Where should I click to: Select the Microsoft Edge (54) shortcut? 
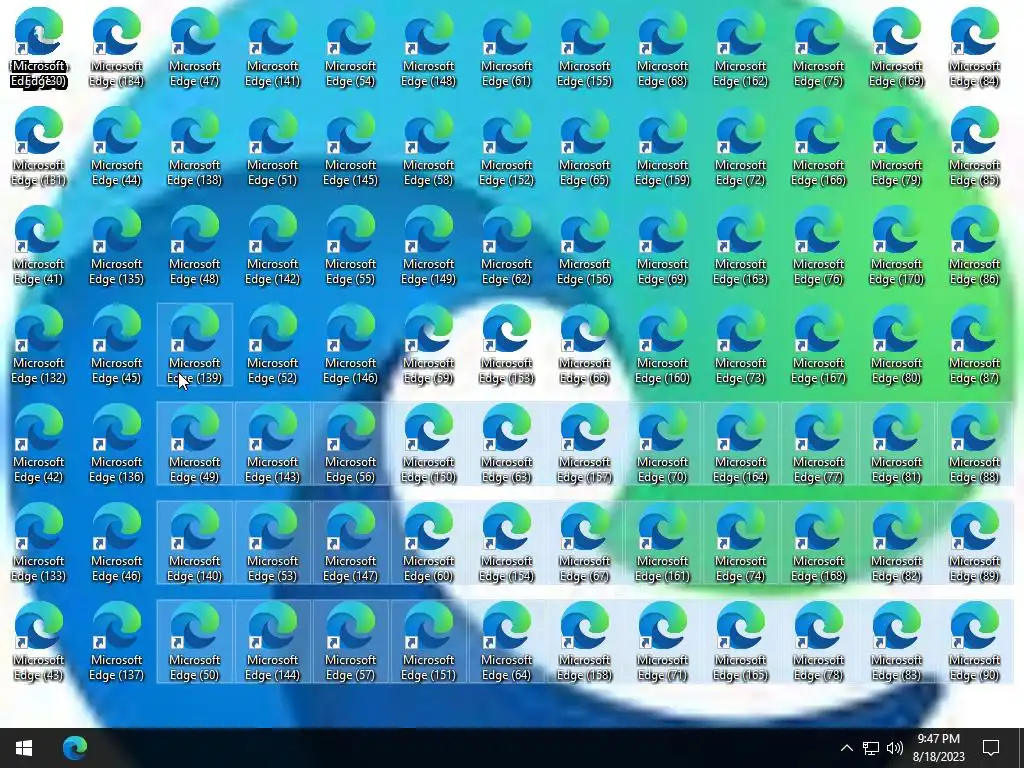tap(351, 47)
